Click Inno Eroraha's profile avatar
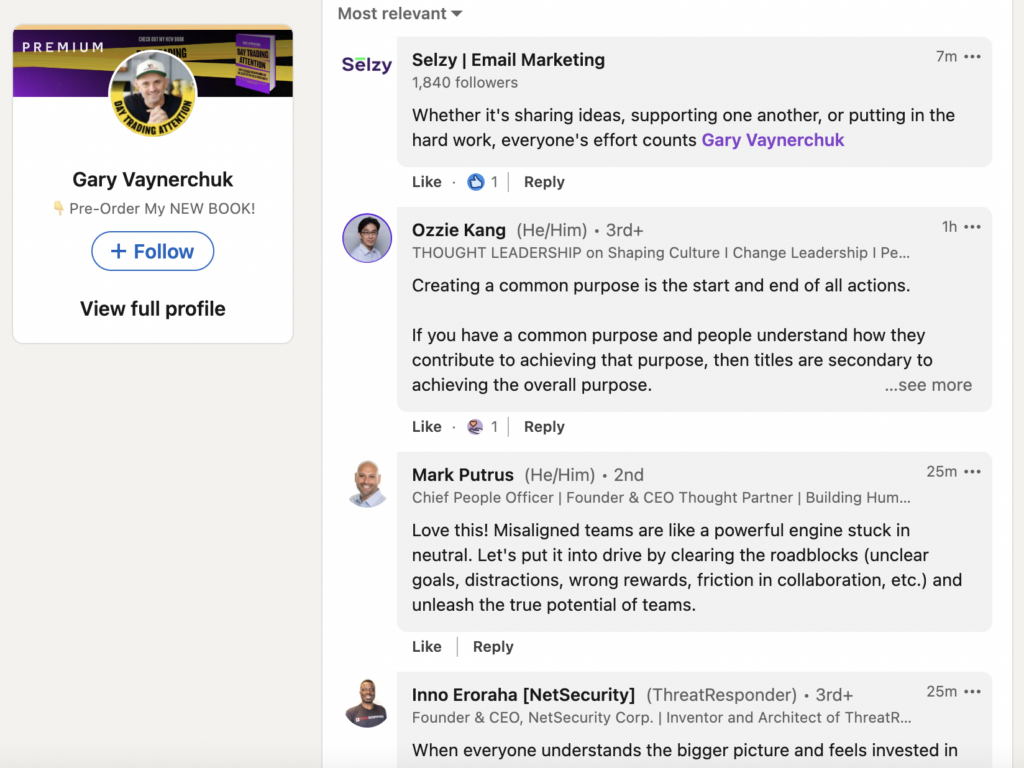 (366, 704)
